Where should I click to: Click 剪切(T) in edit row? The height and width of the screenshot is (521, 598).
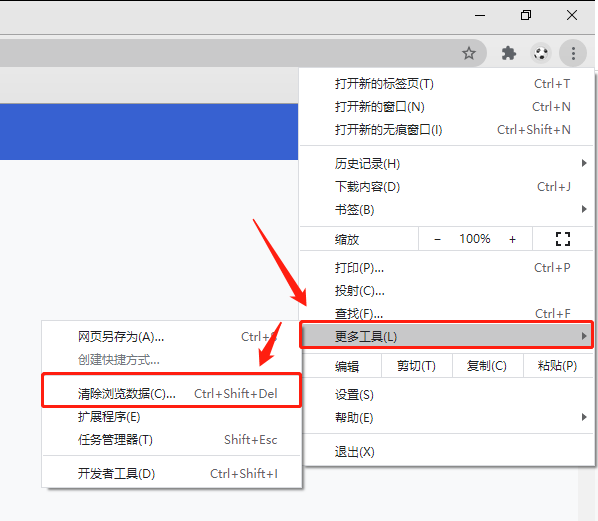[416, 366]
